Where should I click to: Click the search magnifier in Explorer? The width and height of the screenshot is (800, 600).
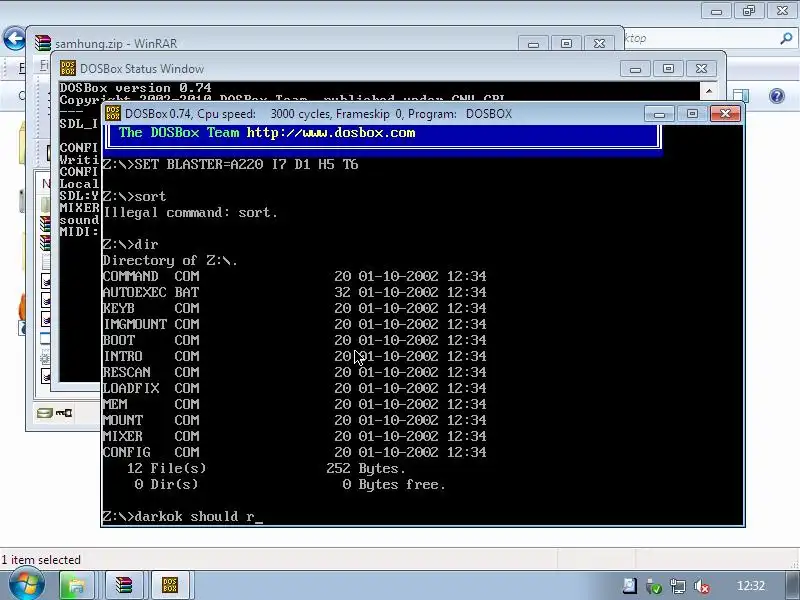click(x=786, y=38)
